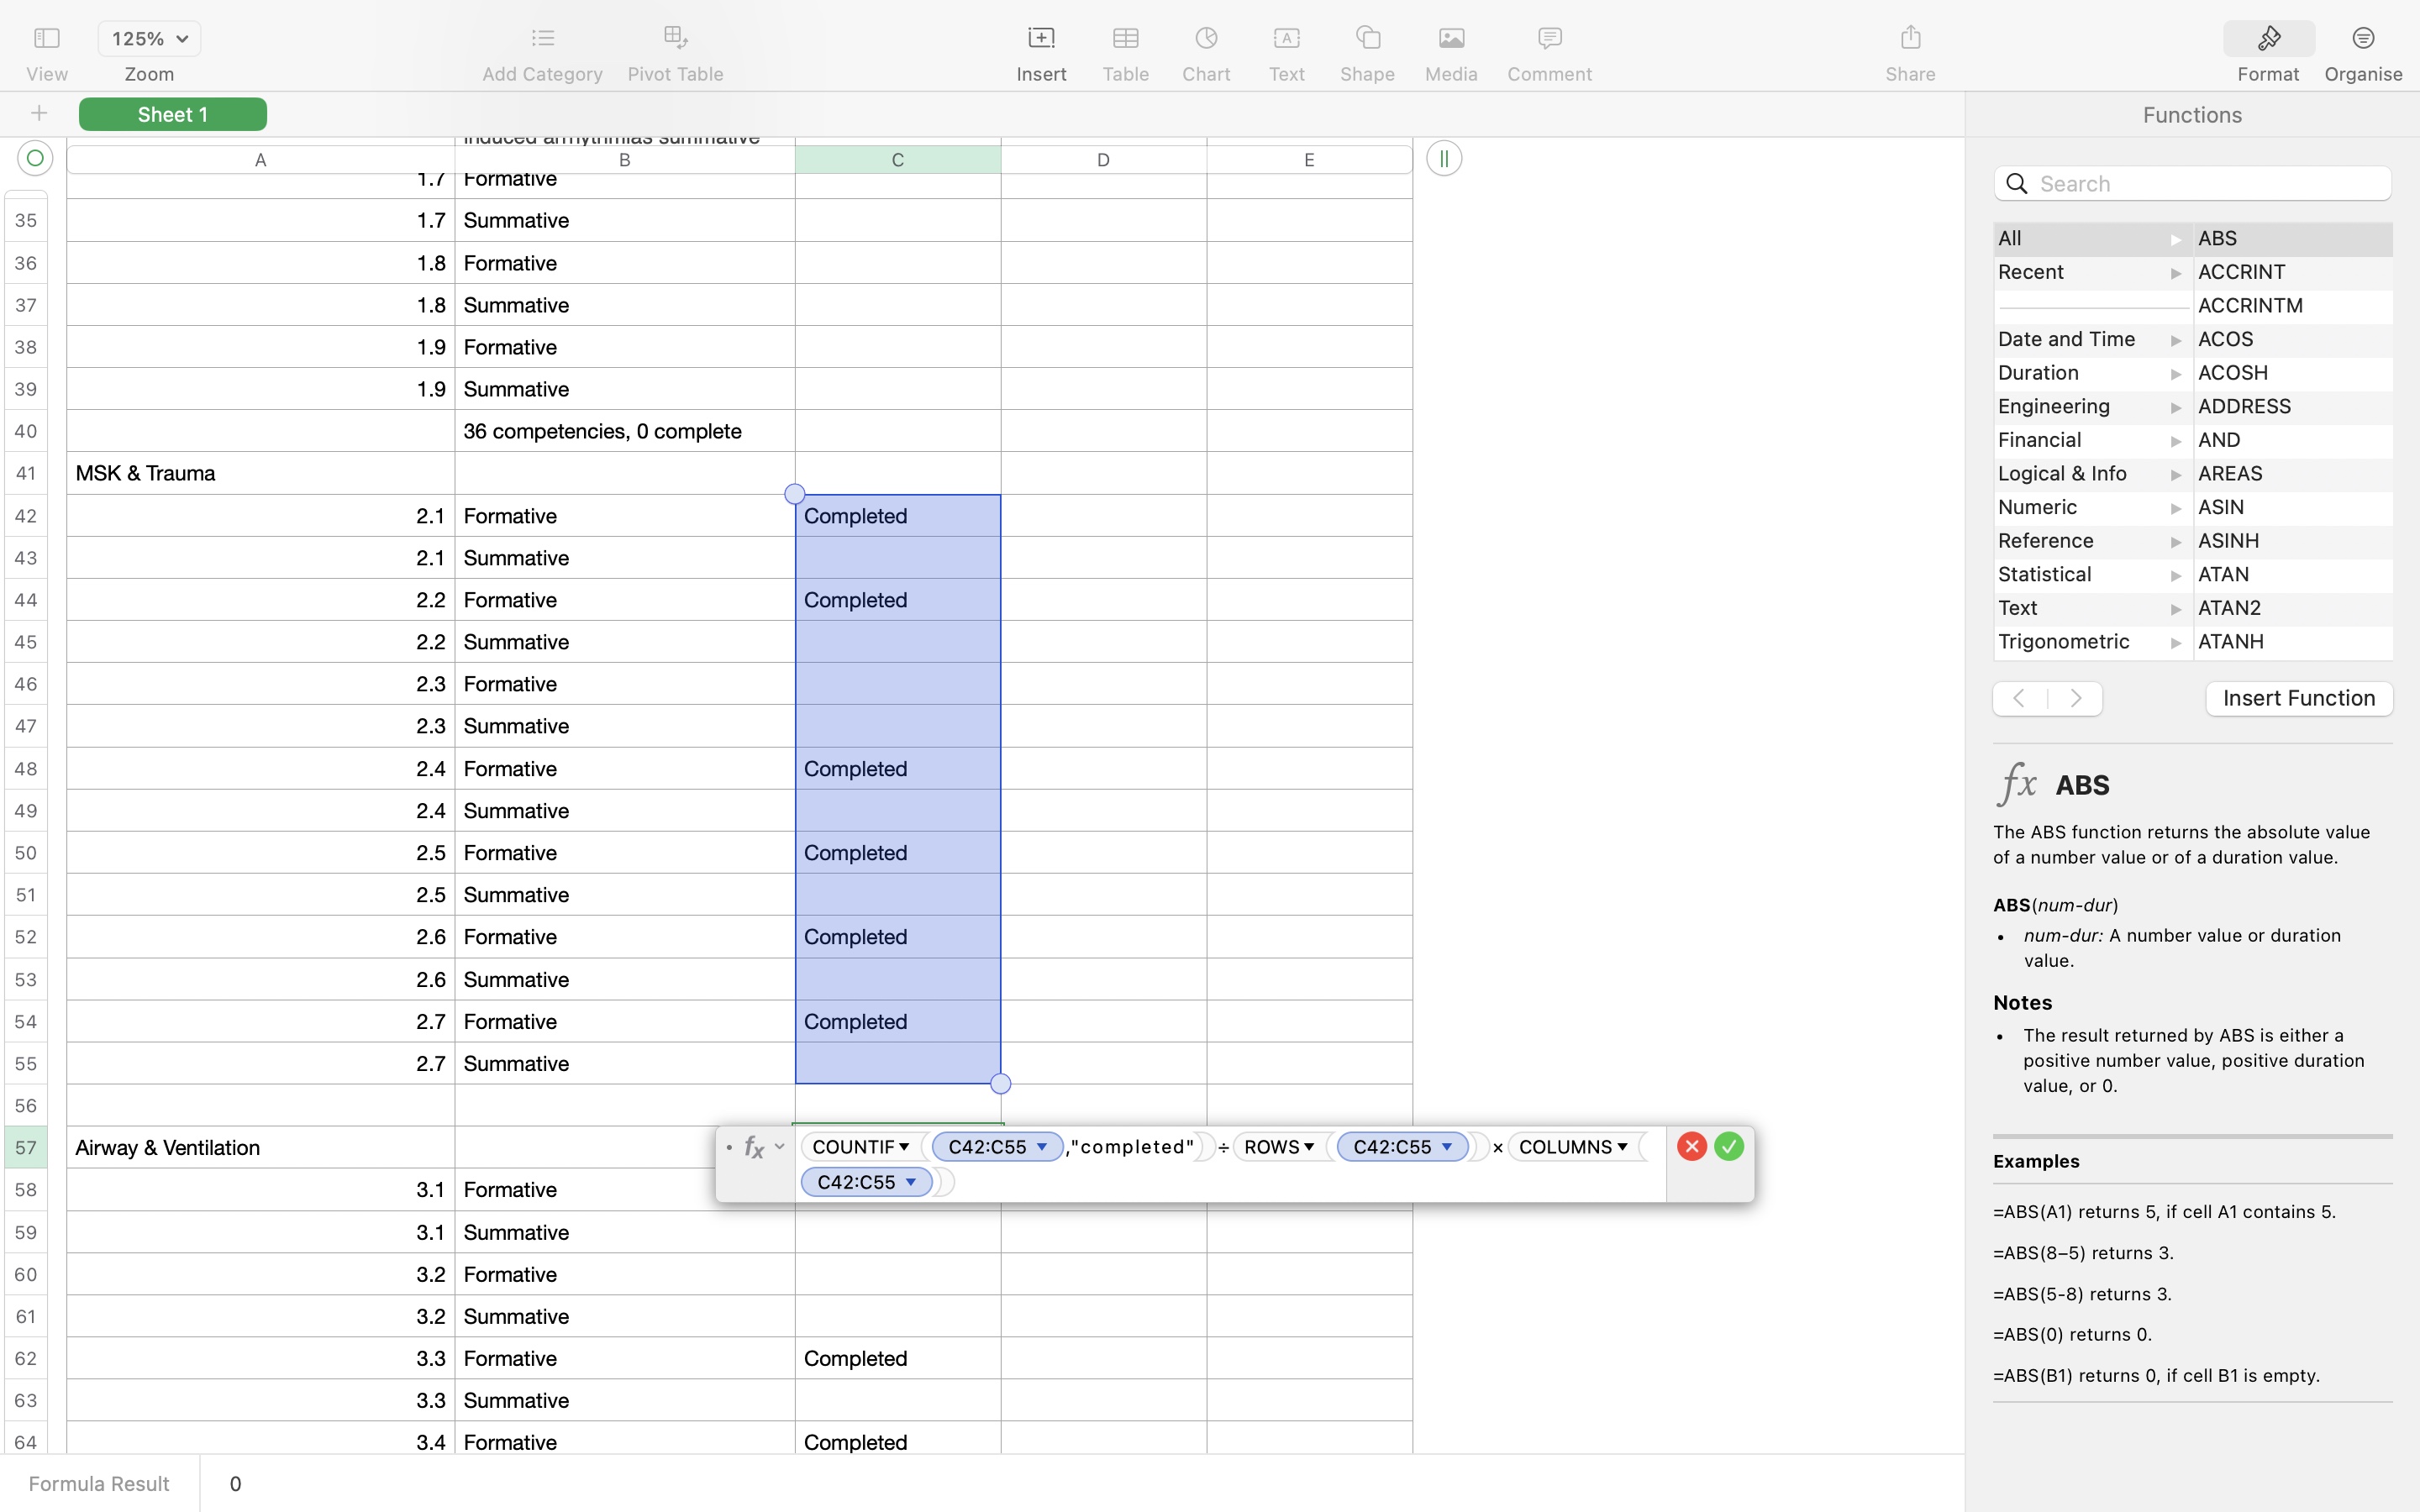2420x1512 pixels.
Task: Cancel formula editing with red X
Action: pos(1691,1146)
